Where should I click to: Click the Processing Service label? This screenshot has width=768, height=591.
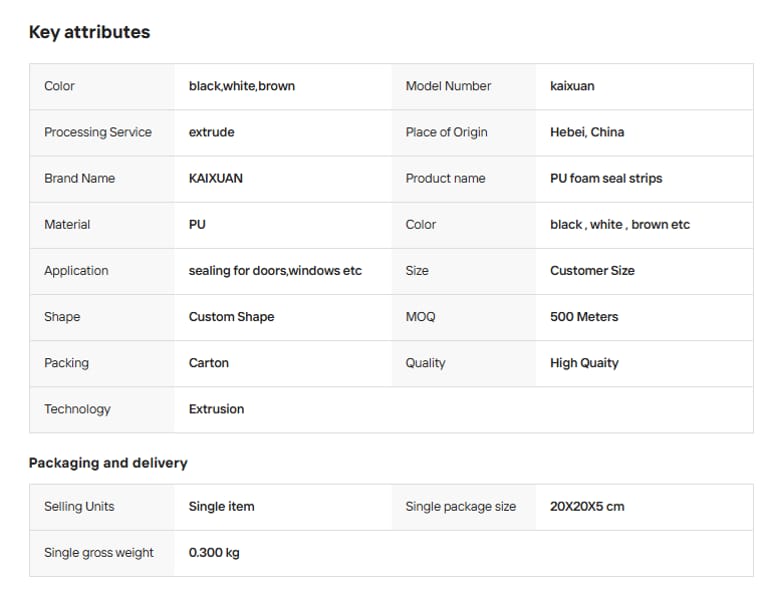pos(98,132)
